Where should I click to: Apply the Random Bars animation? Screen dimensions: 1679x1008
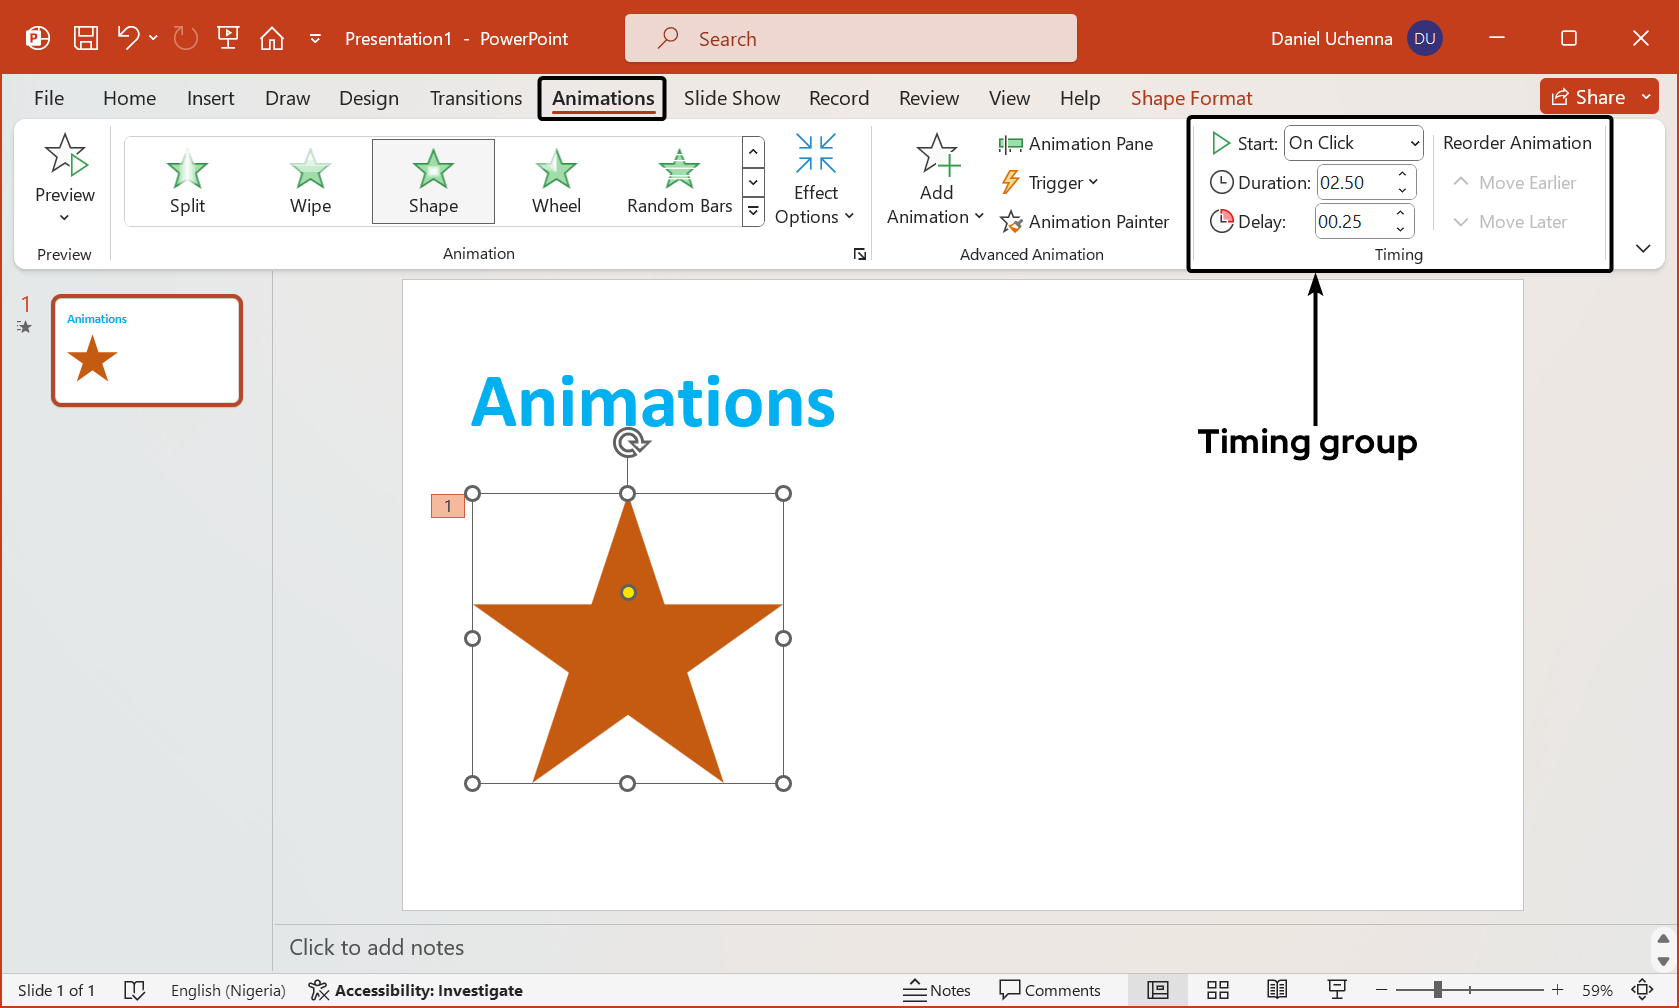678,180
